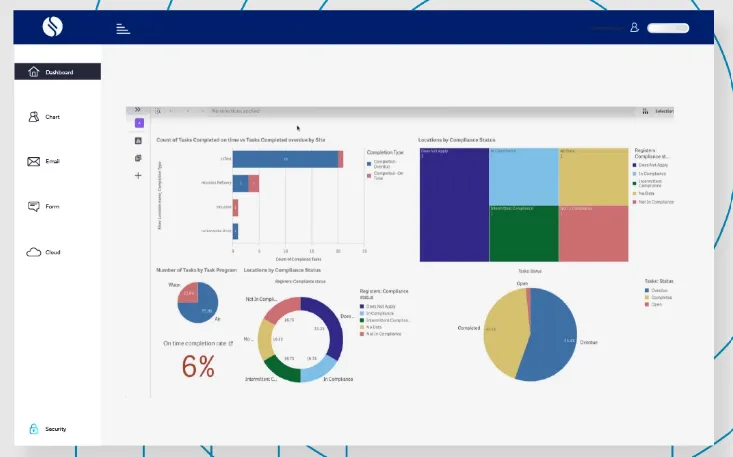Click the red slice of Task Program pie
Image resolution: width=733 pixels, height=457 pixels.
tap(188, 293)
